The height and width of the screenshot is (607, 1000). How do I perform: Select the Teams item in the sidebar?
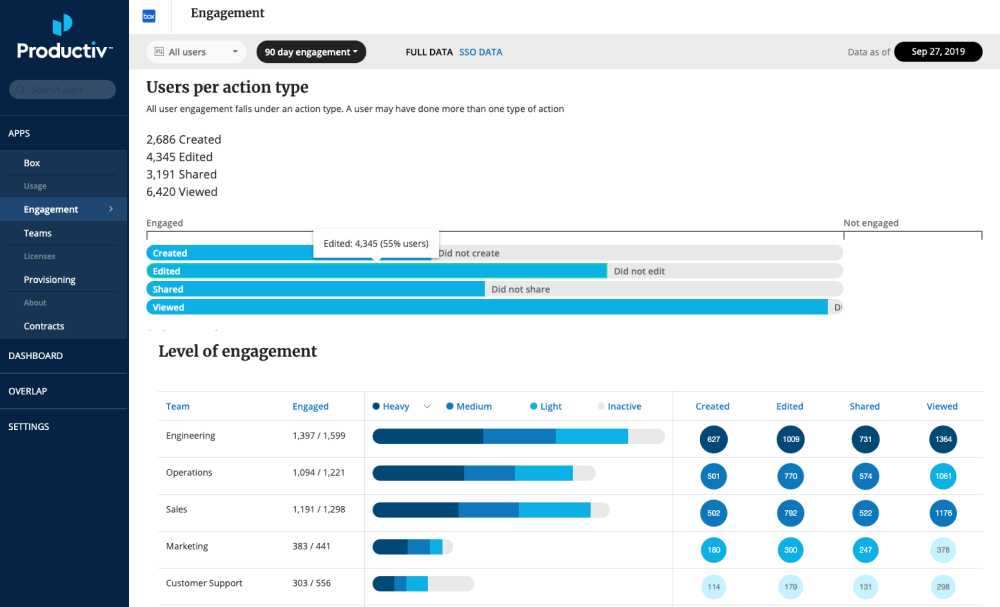click(37, 232)
